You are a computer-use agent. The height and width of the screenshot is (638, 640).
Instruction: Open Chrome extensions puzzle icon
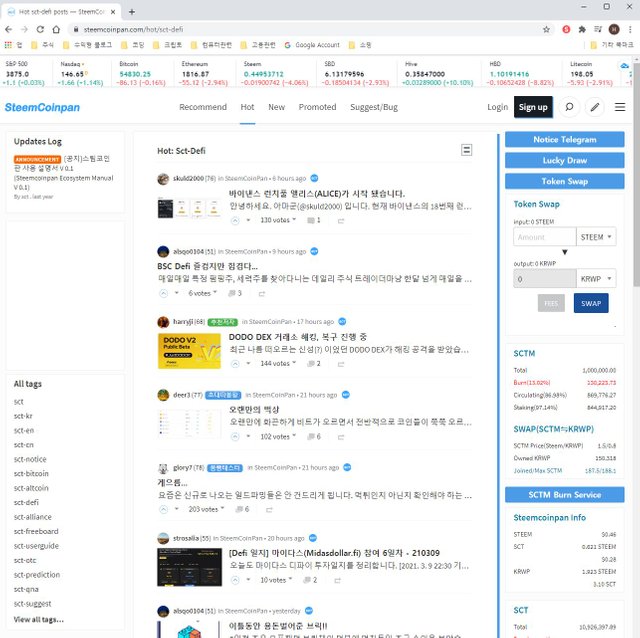[x=582, y=29]
